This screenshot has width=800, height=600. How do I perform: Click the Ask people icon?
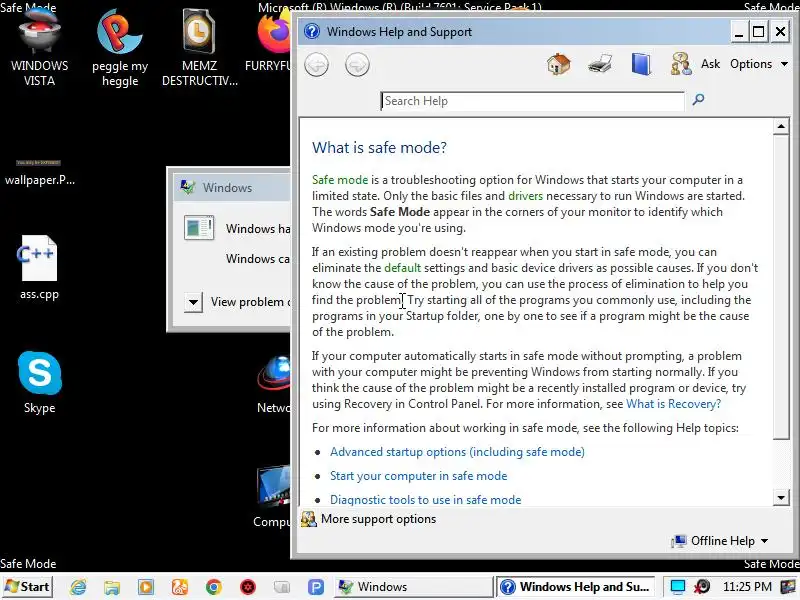(x=681, y=64)
